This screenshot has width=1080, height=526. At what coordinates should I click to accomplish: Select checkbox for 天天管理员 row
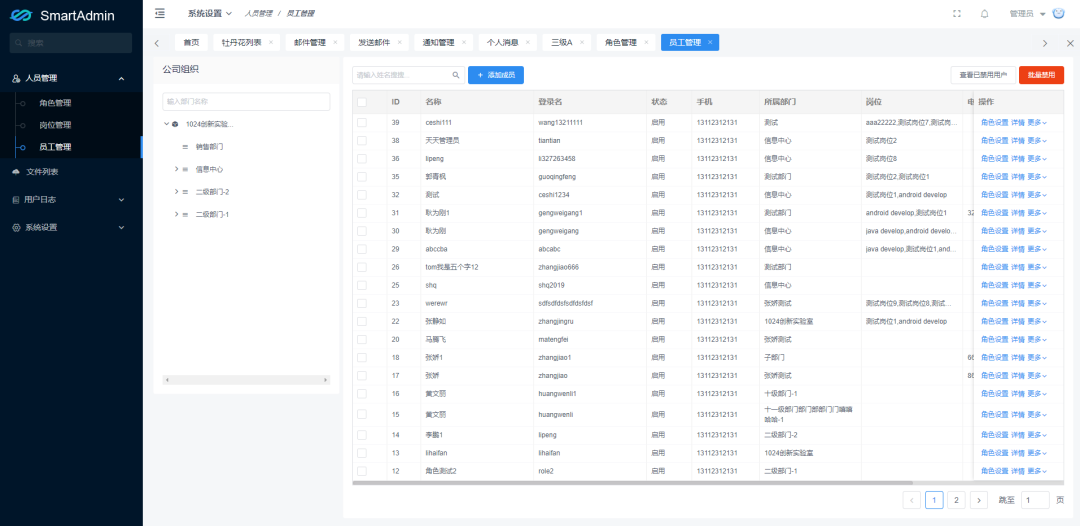pyautogui.click(x=362, y=140)
